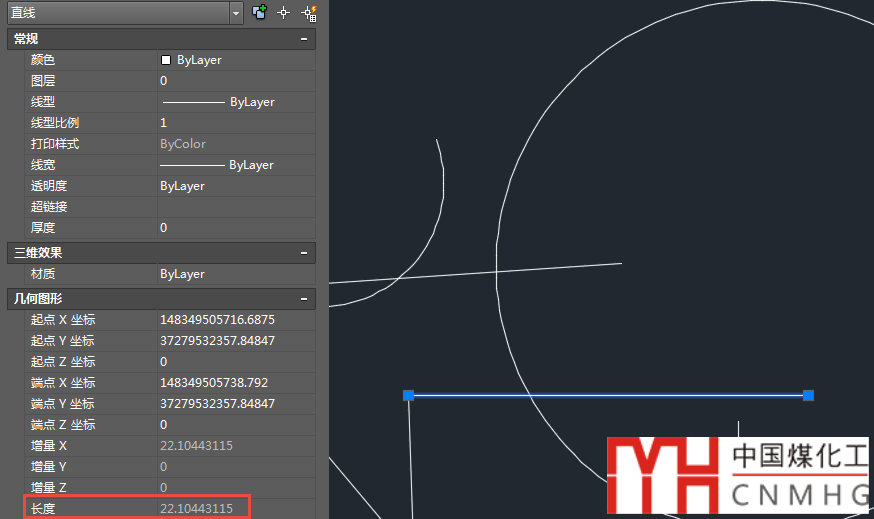The width and height of the screenshot is (874, 519).
Task: Collapse the 几何图形 section
Action: (x=303, y=299)
